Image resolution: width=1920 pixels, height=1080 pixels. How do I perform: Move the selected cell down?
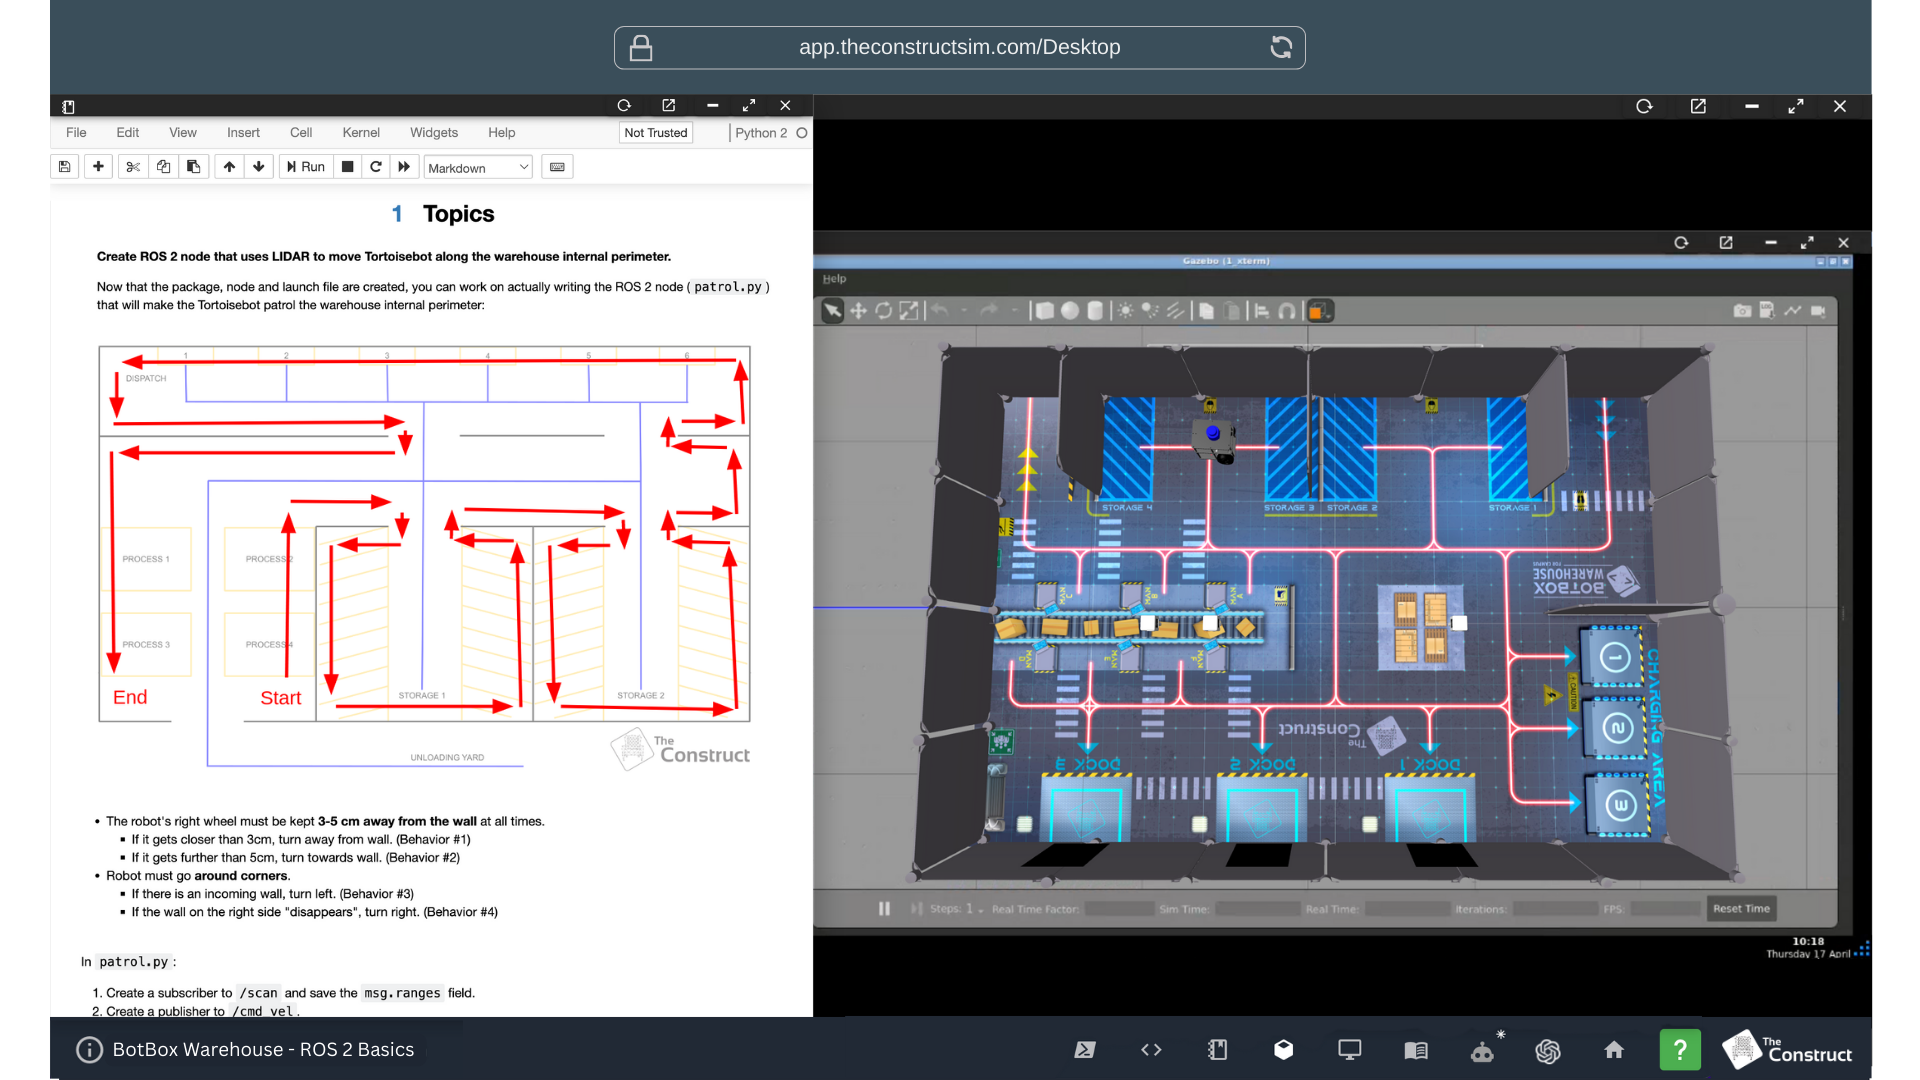click(259, 167)
